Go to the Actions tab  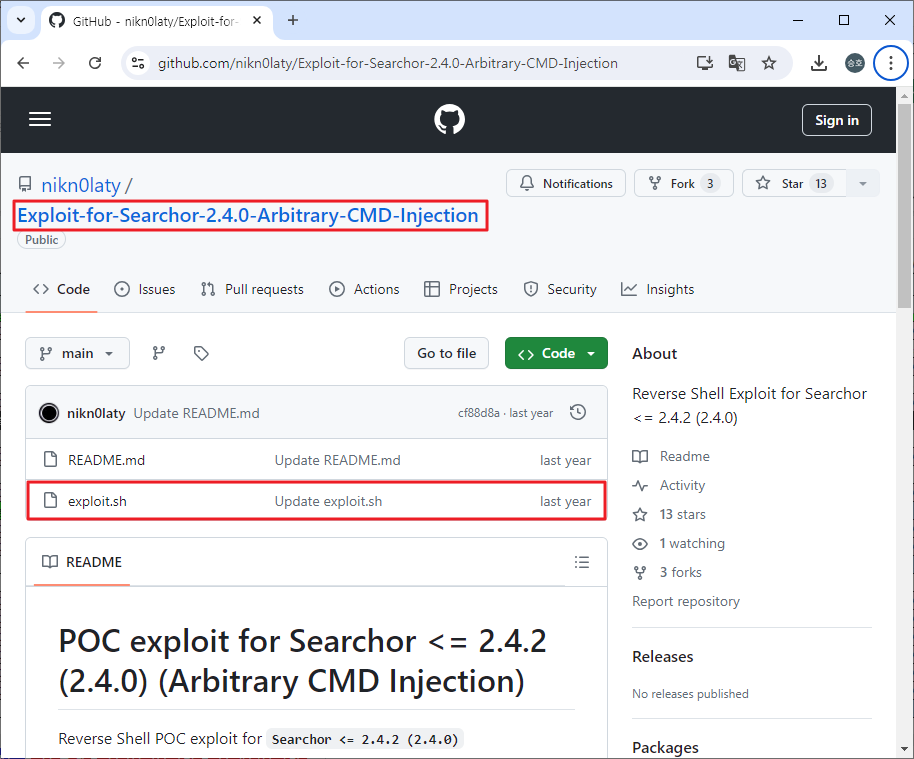click(x=364, y=289)
